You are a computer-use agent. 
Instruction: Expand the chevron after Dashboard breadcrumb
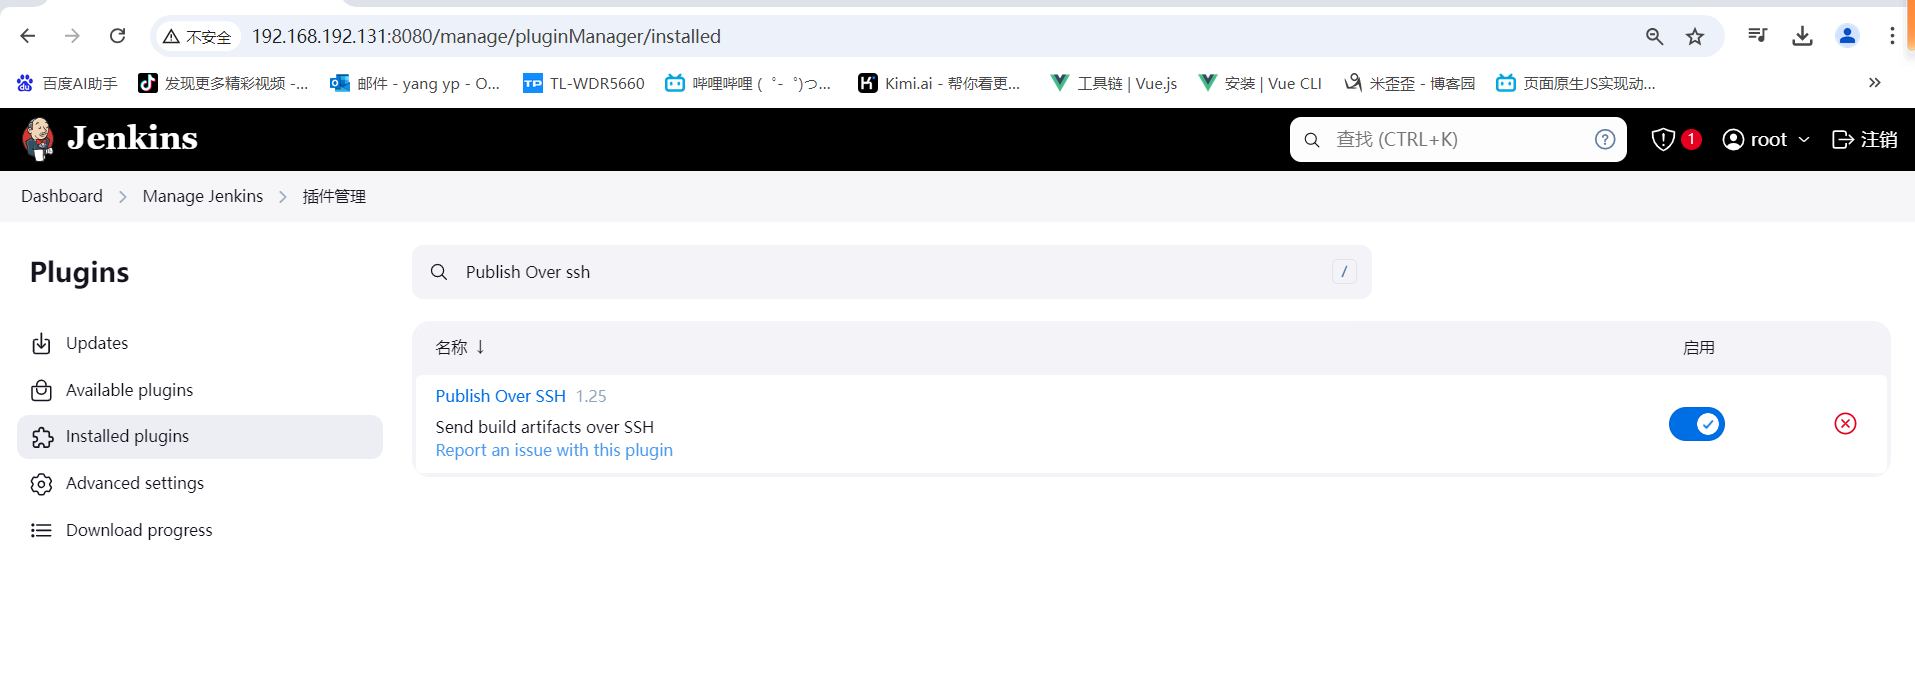pyautogui.click(x=123, y=197)
